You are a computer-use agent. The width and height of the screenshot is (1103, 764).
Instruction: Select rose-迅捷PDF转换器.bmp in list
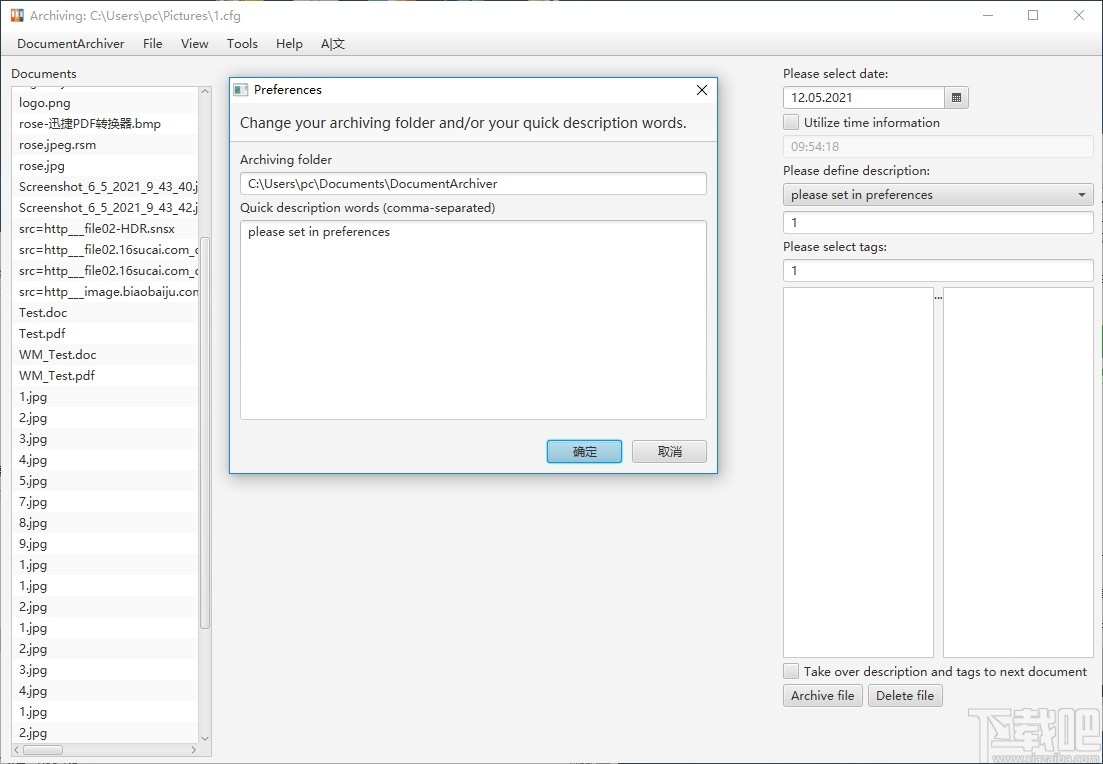click(106, 124)
